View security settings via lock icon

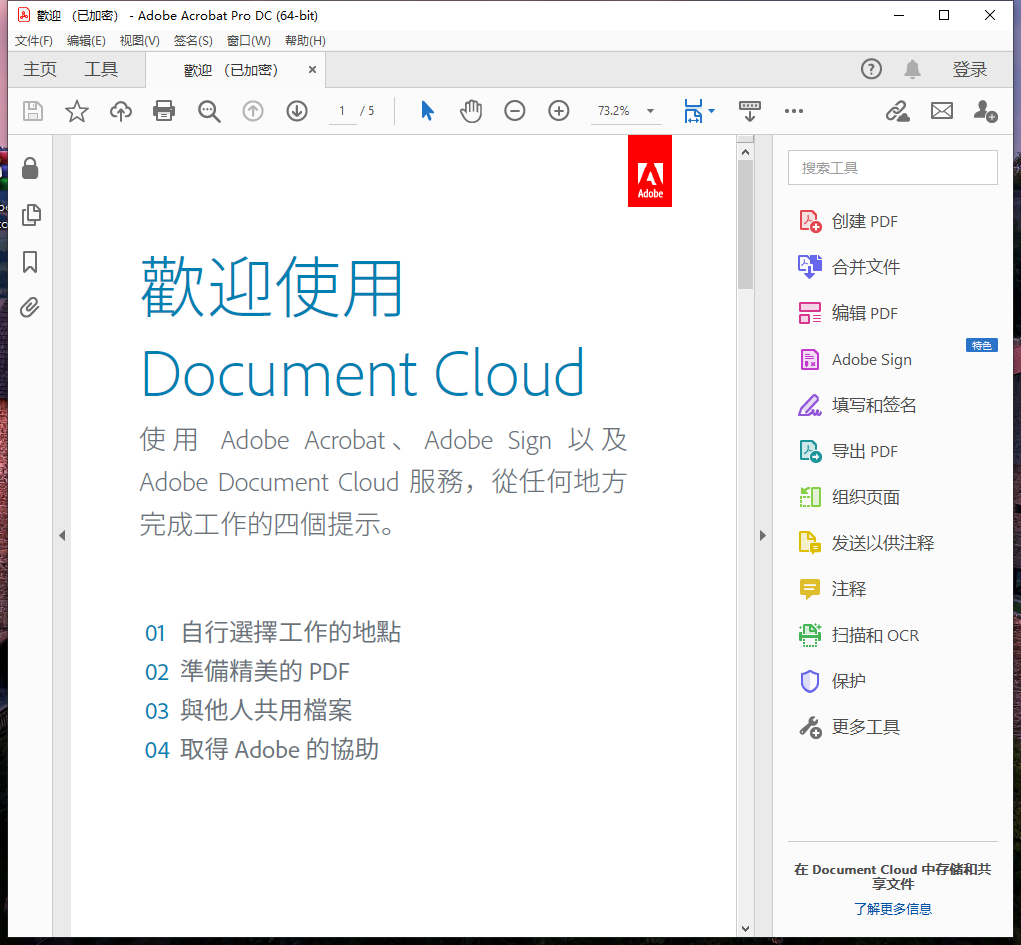pos(30,168)
